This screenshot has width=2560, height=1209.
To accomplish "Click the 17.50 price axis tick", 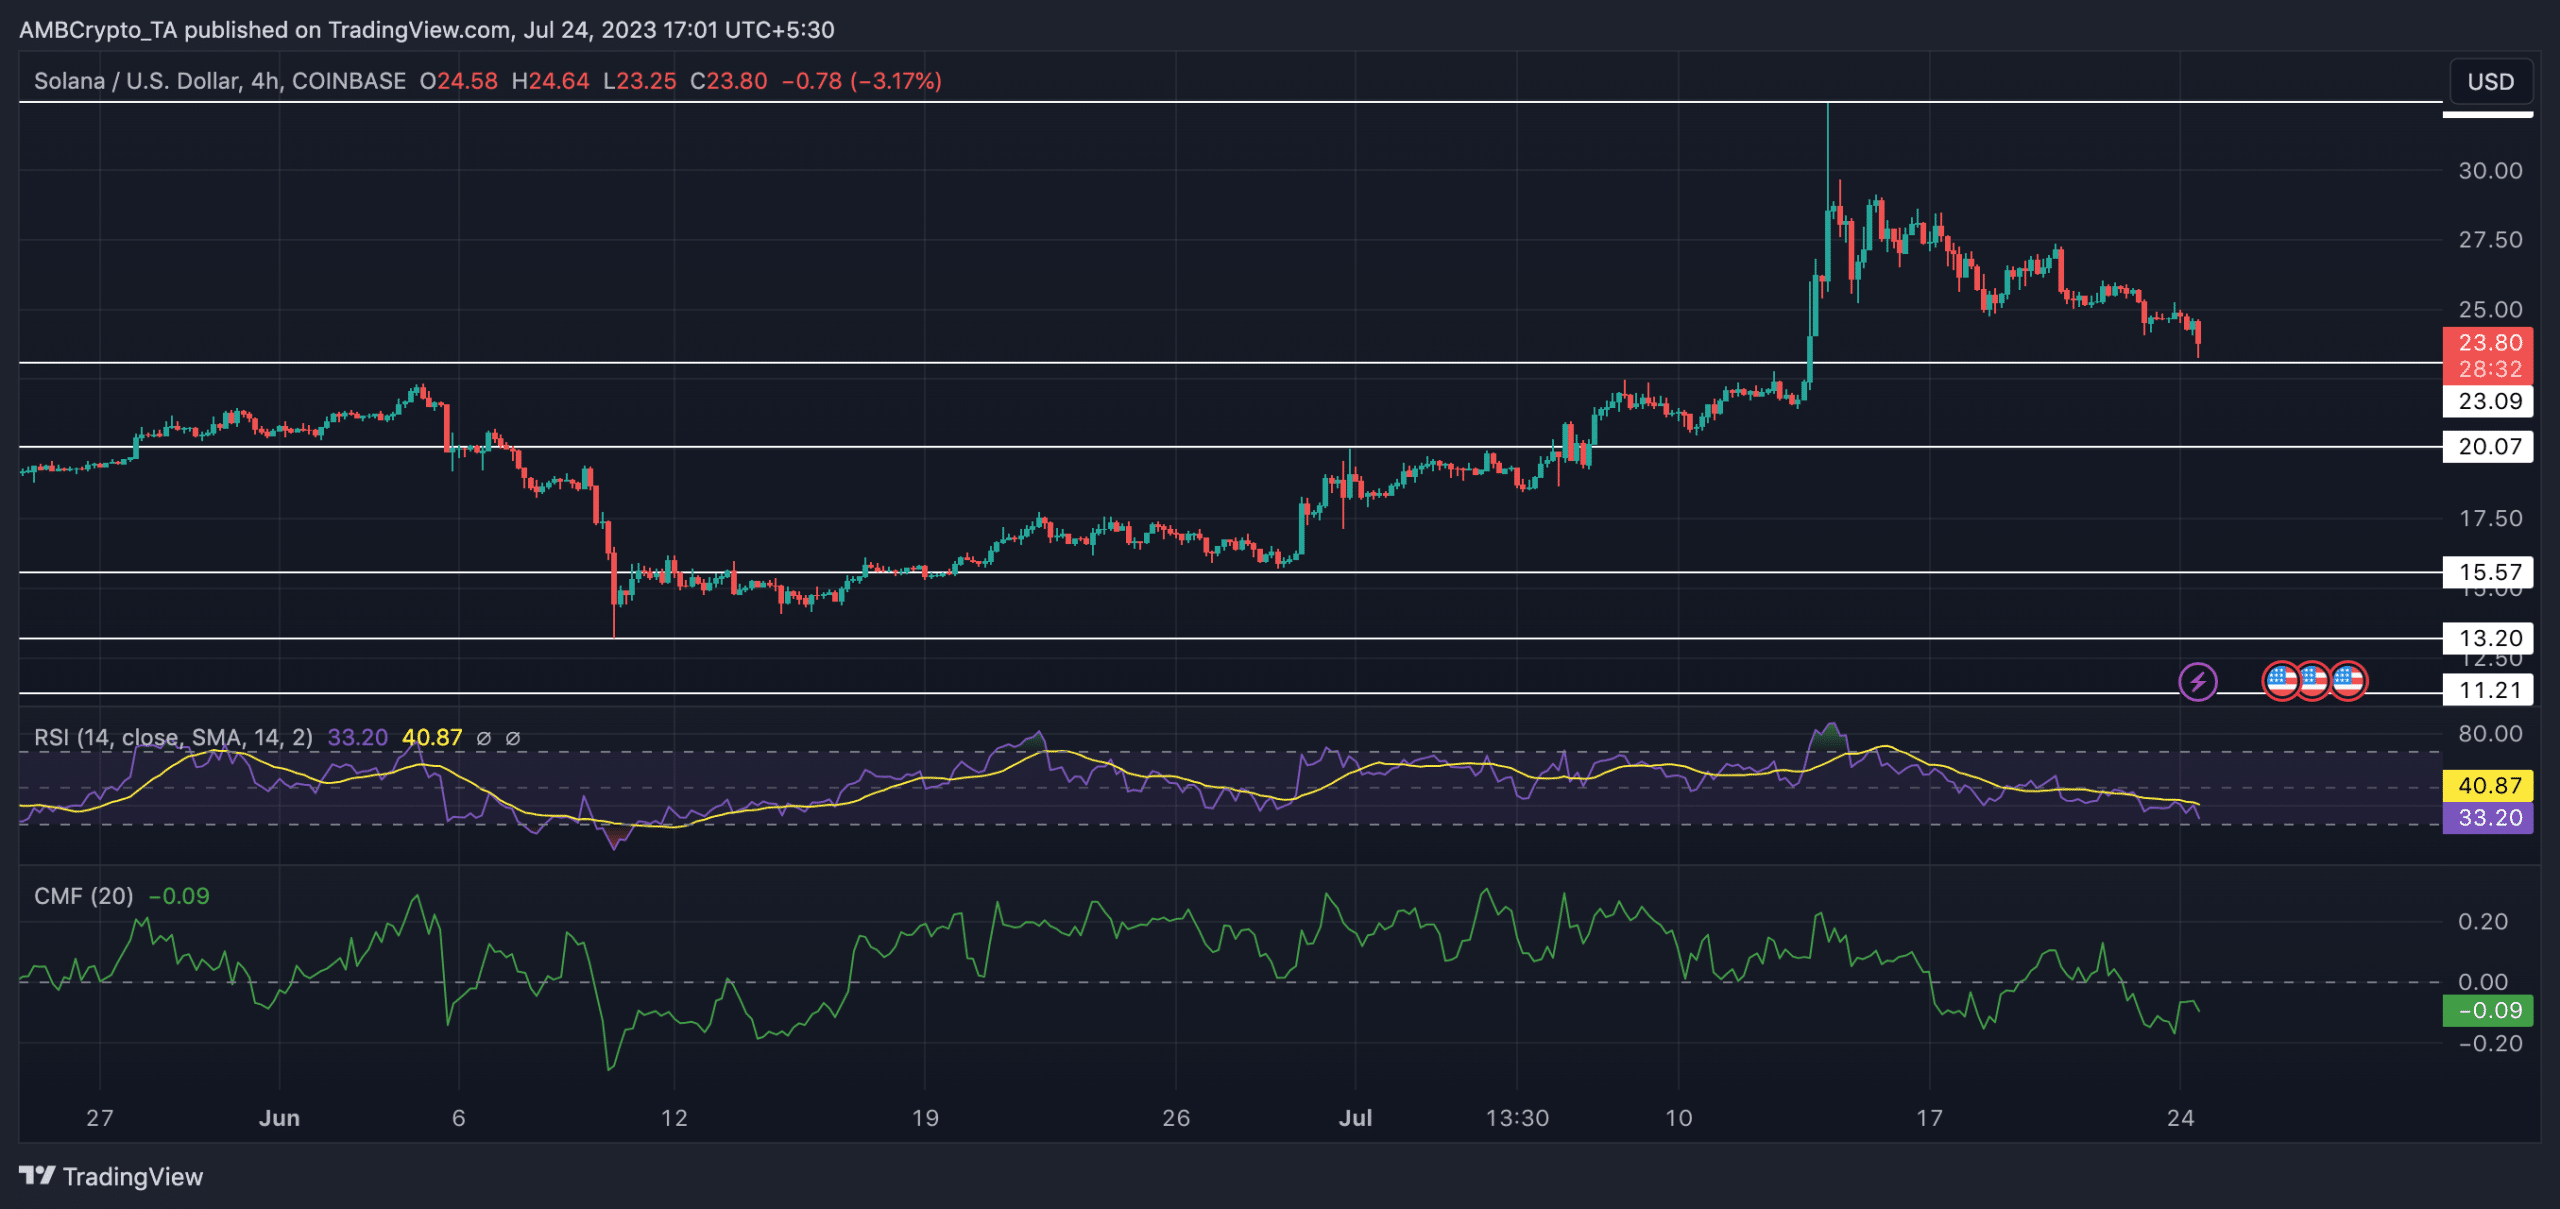I will [2490, 518].
